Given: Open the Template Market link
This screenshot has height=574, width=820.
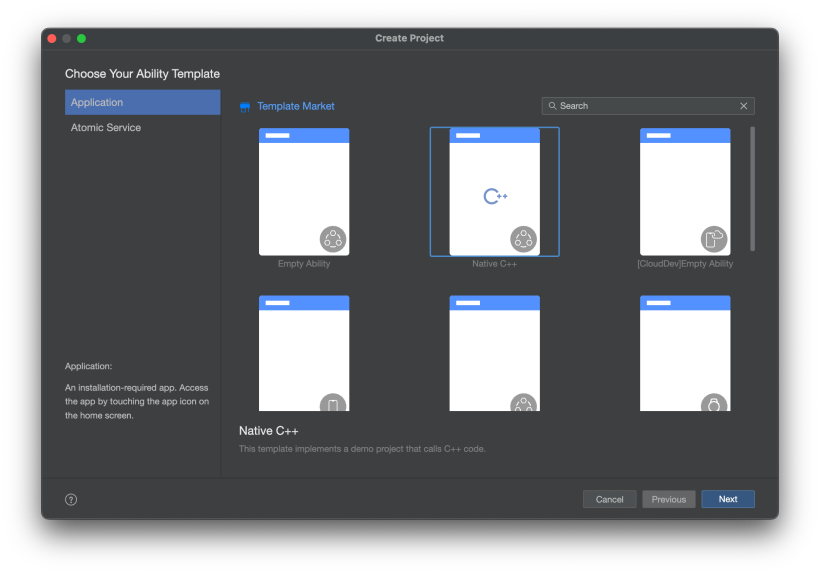Looking at the screenshot, I should (296, 106).
